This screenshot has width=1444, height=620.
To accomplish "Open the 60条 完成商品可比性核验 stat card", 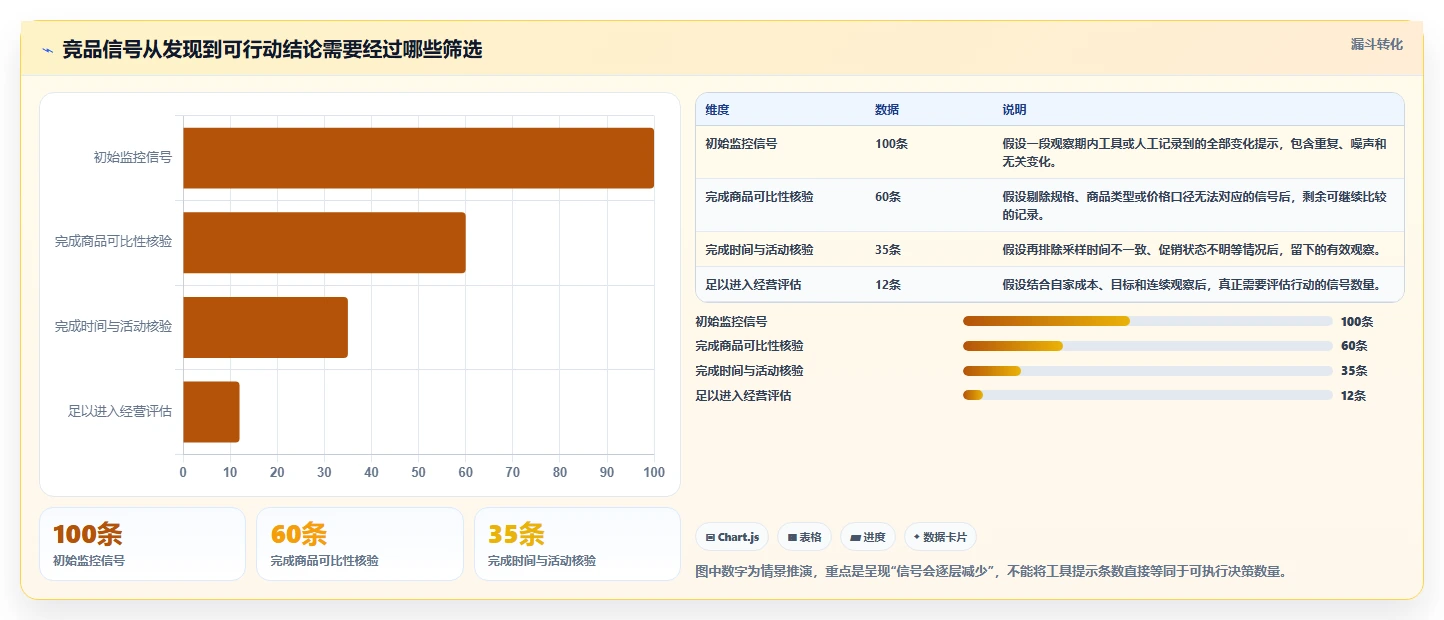I will (360, 544).
